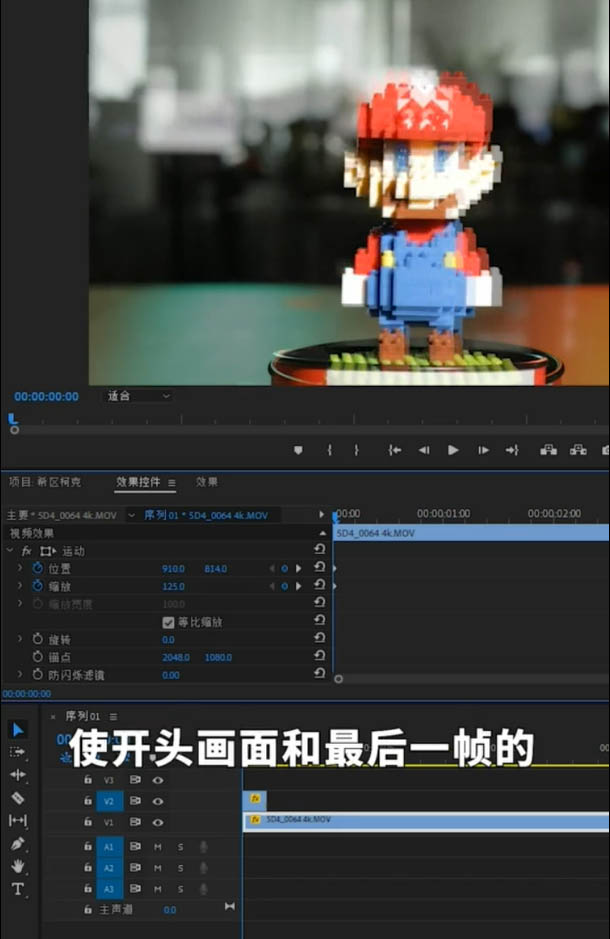Select the 效果控件 tab
This screenshot has height=939, width=610.
coord(138,482)
